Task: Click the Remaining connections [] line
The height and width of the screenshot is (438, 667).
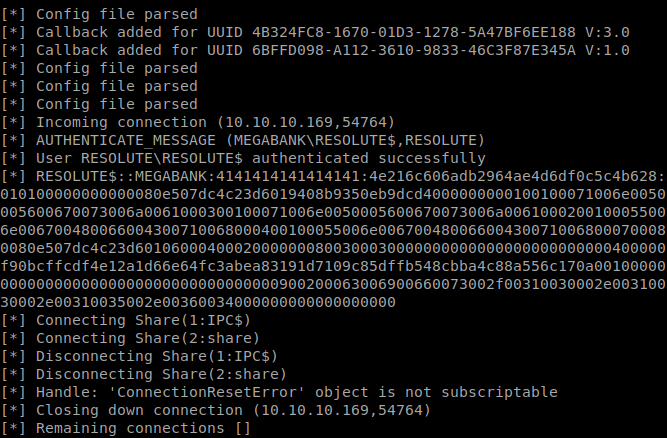Action: pyautogui.click(x=126, y=428)
